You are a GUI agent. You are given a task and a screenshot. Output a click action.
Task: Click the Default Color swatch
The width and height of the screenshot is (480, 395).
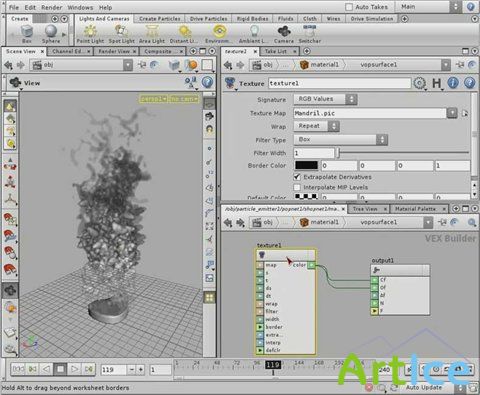tap(306, 197)
